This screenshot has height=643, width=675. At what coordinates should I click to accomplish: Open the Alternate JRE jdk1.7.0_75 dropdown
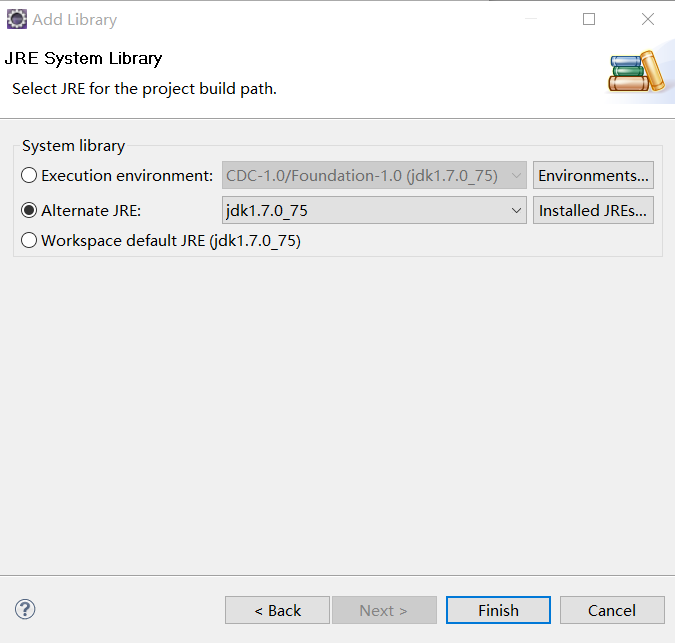point(374,210)
